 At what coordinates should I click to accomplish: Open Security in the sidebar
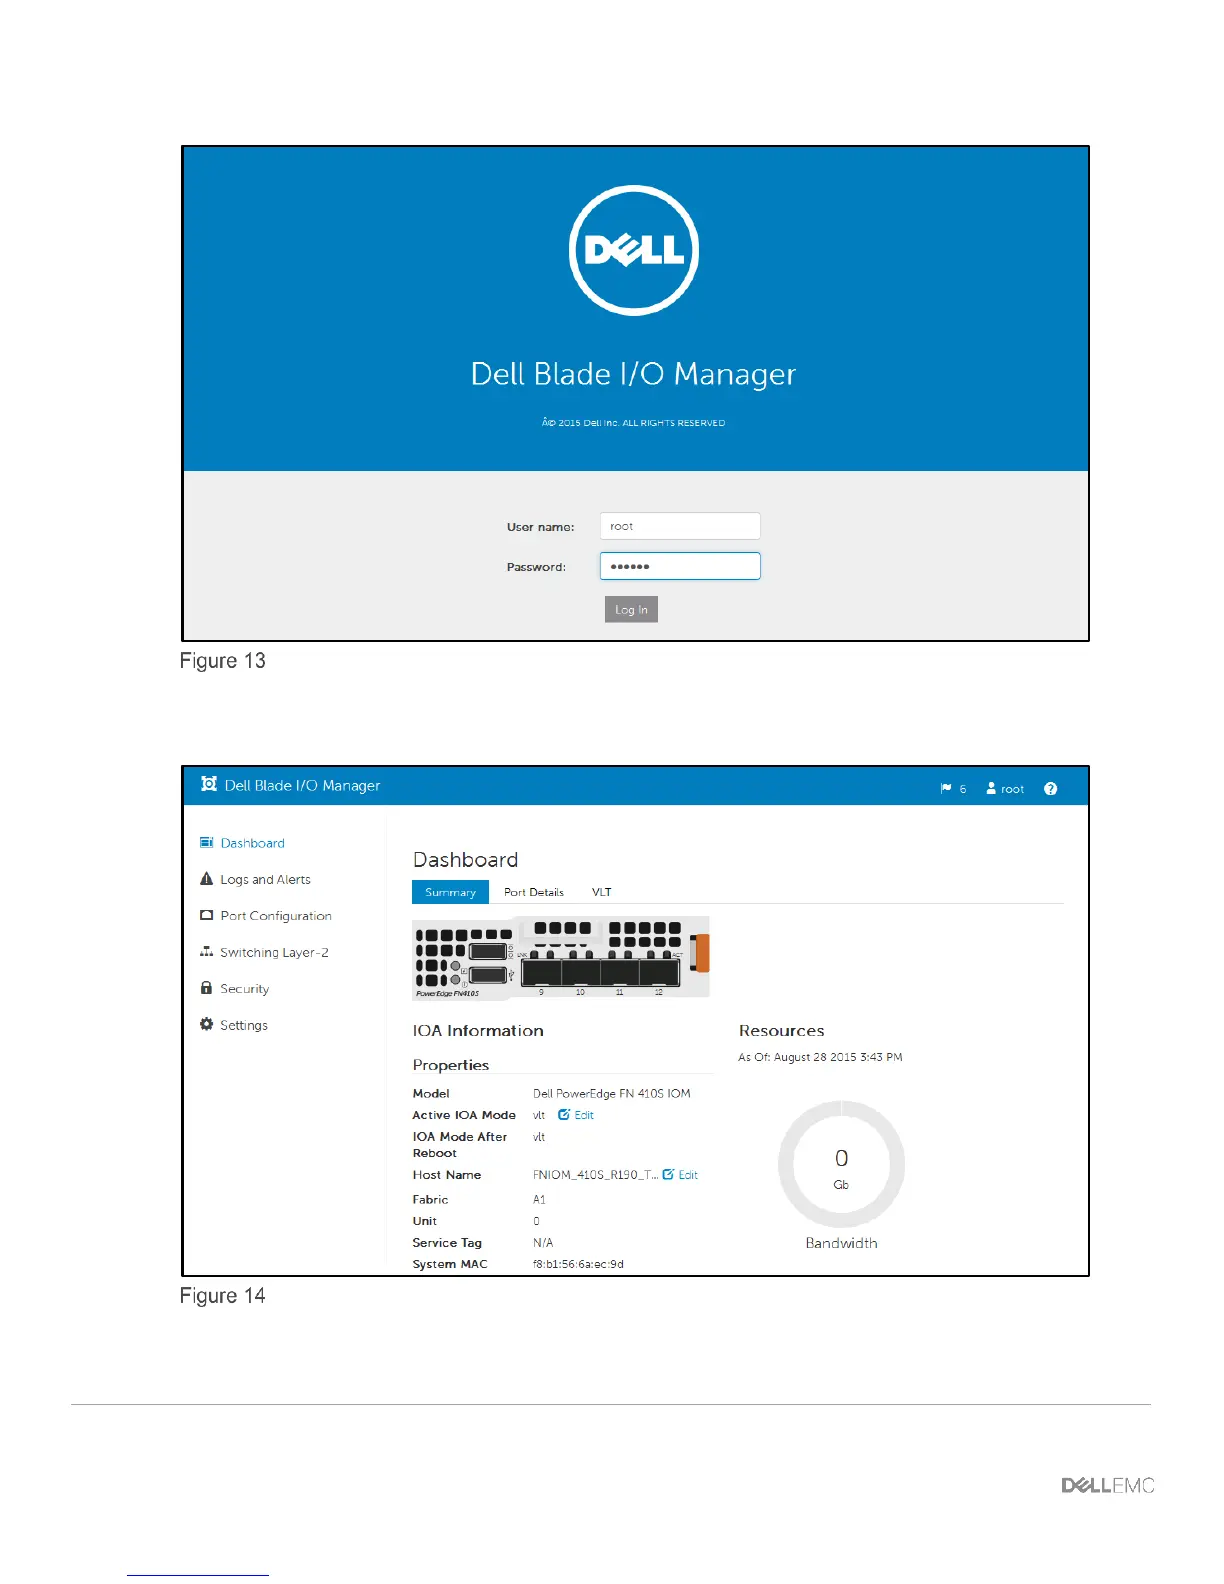[x=244, y=989]
